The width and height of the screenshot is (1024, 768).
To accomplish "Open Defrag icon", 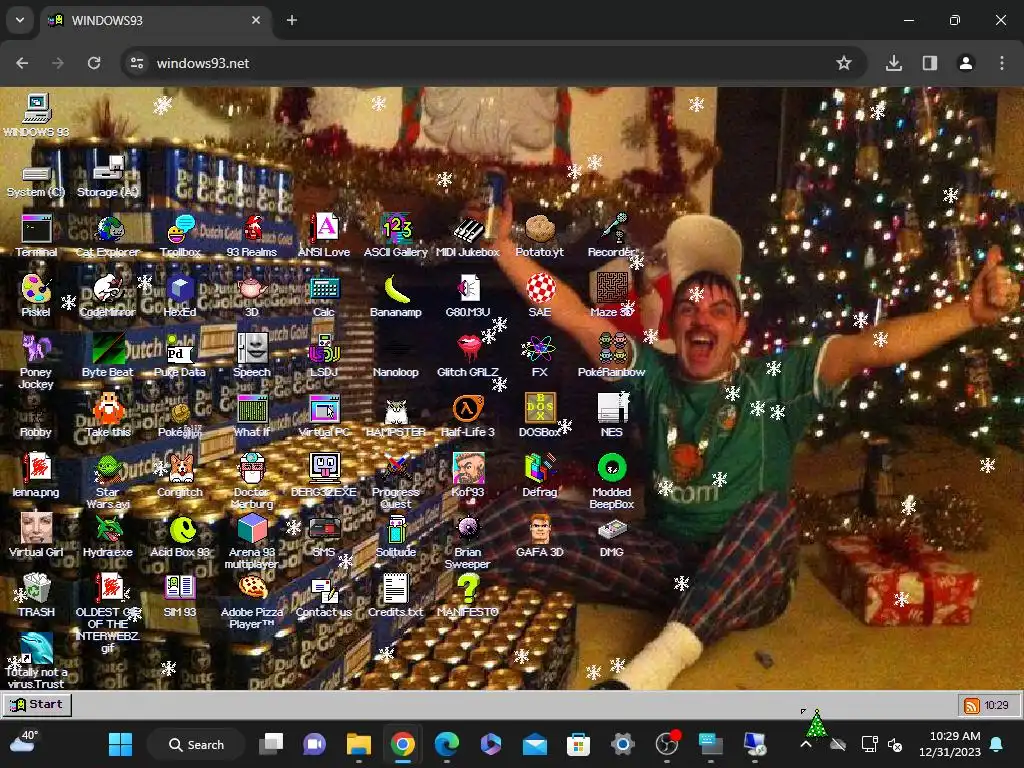I will tap(539, 476).
